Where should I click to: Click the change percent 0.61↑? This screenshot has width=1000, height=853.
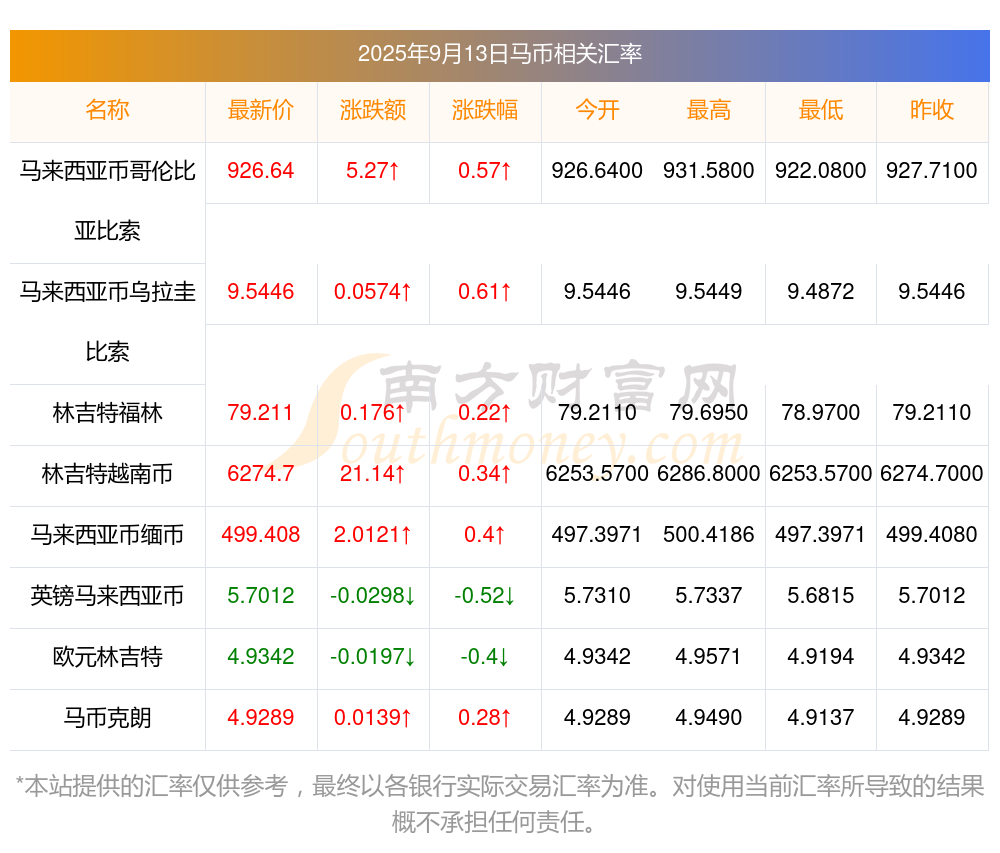485,292
